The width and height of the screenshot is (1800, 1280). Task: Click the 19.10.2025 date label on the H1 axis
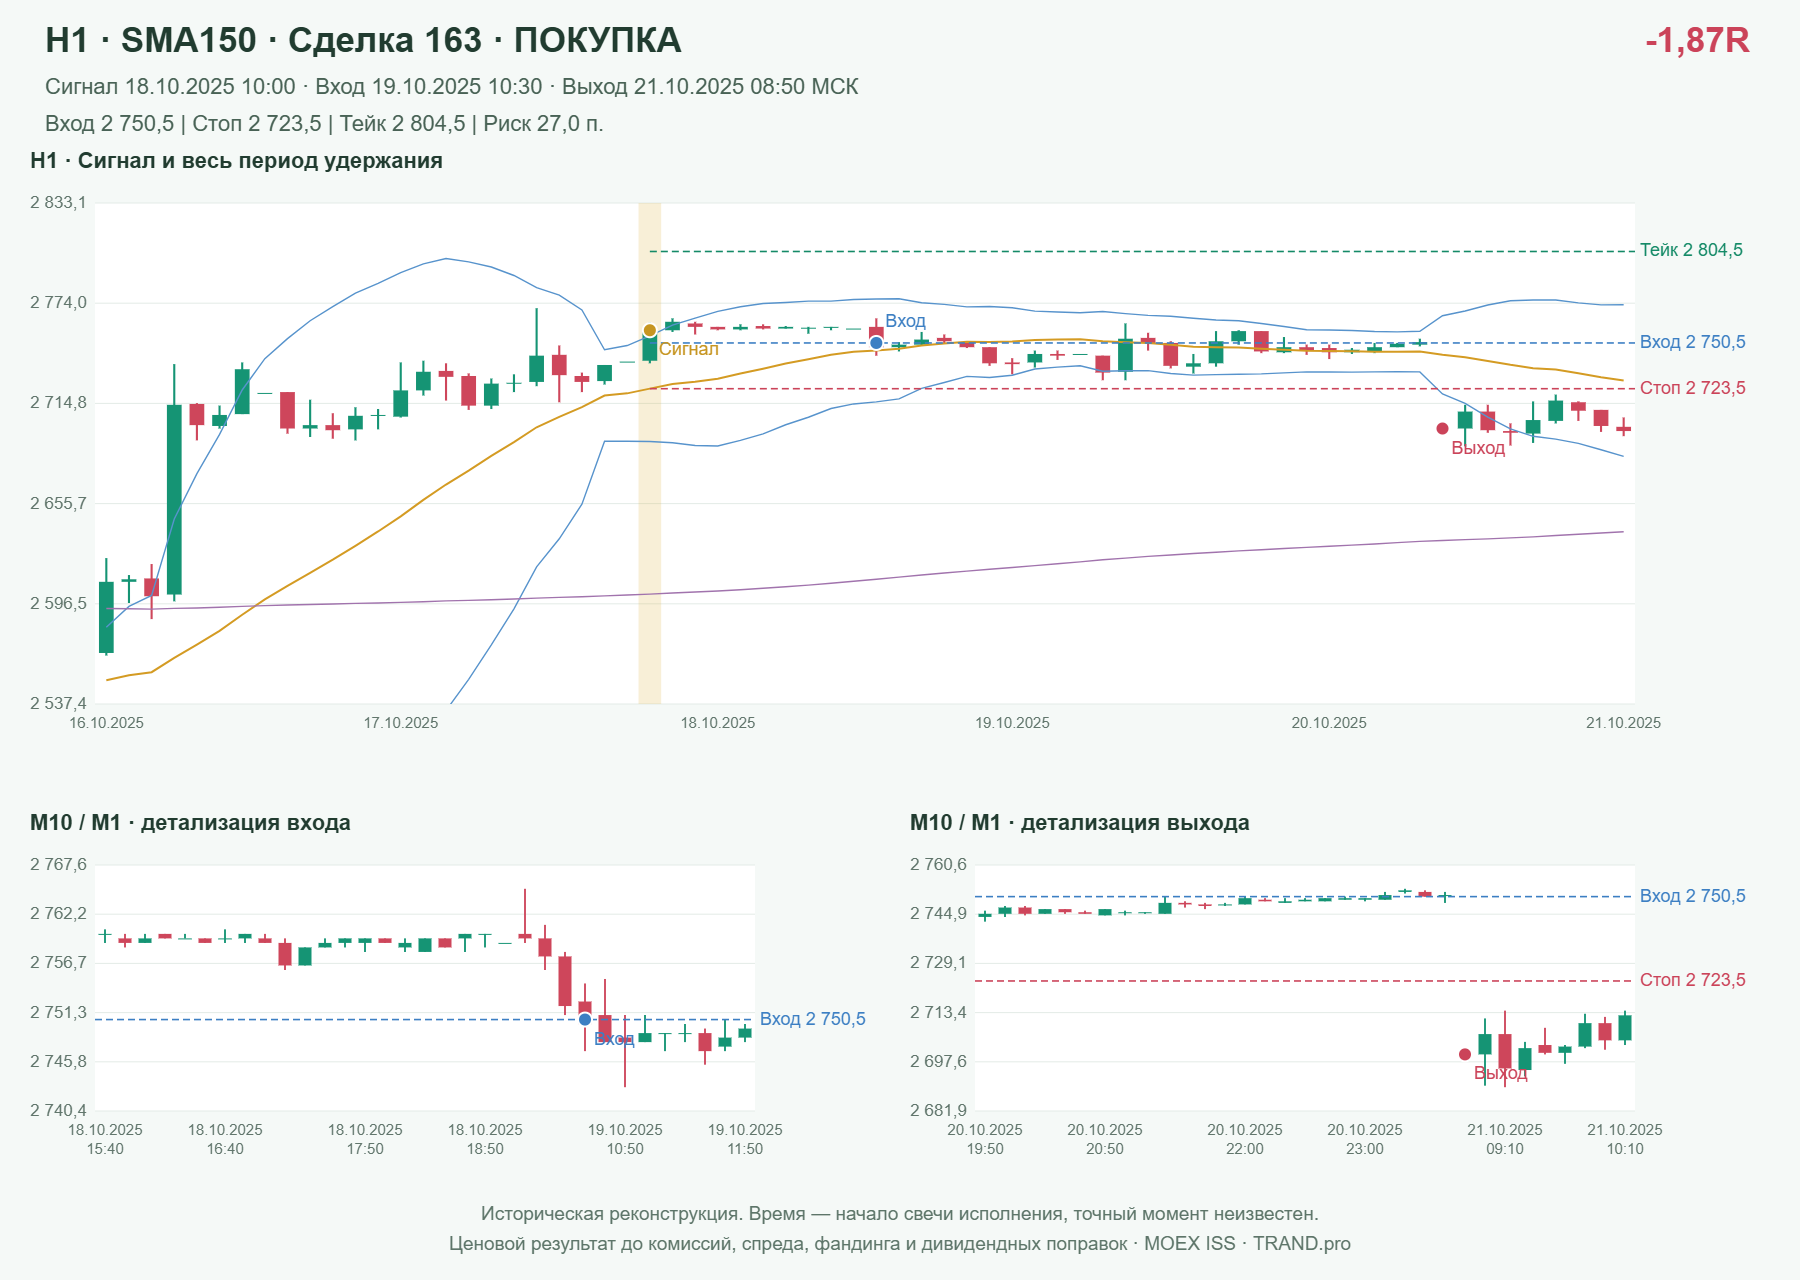pyautogui.click(x=1012, y=723)
